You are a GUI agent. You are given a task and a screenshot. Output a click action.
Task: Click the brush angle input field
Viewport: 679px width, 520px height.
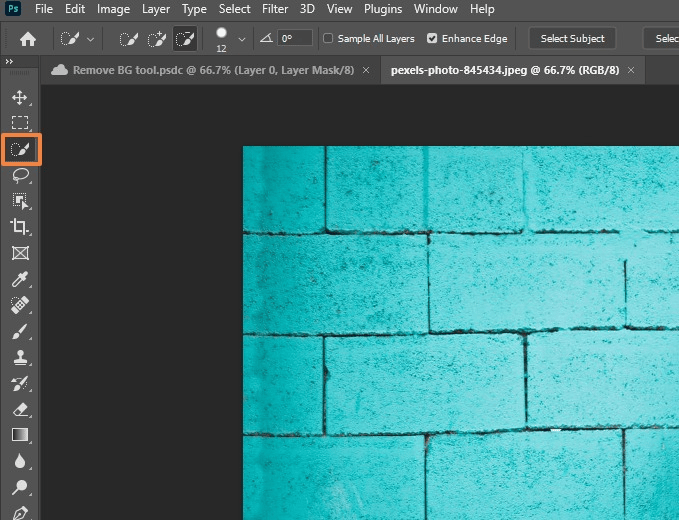(295, 39)
